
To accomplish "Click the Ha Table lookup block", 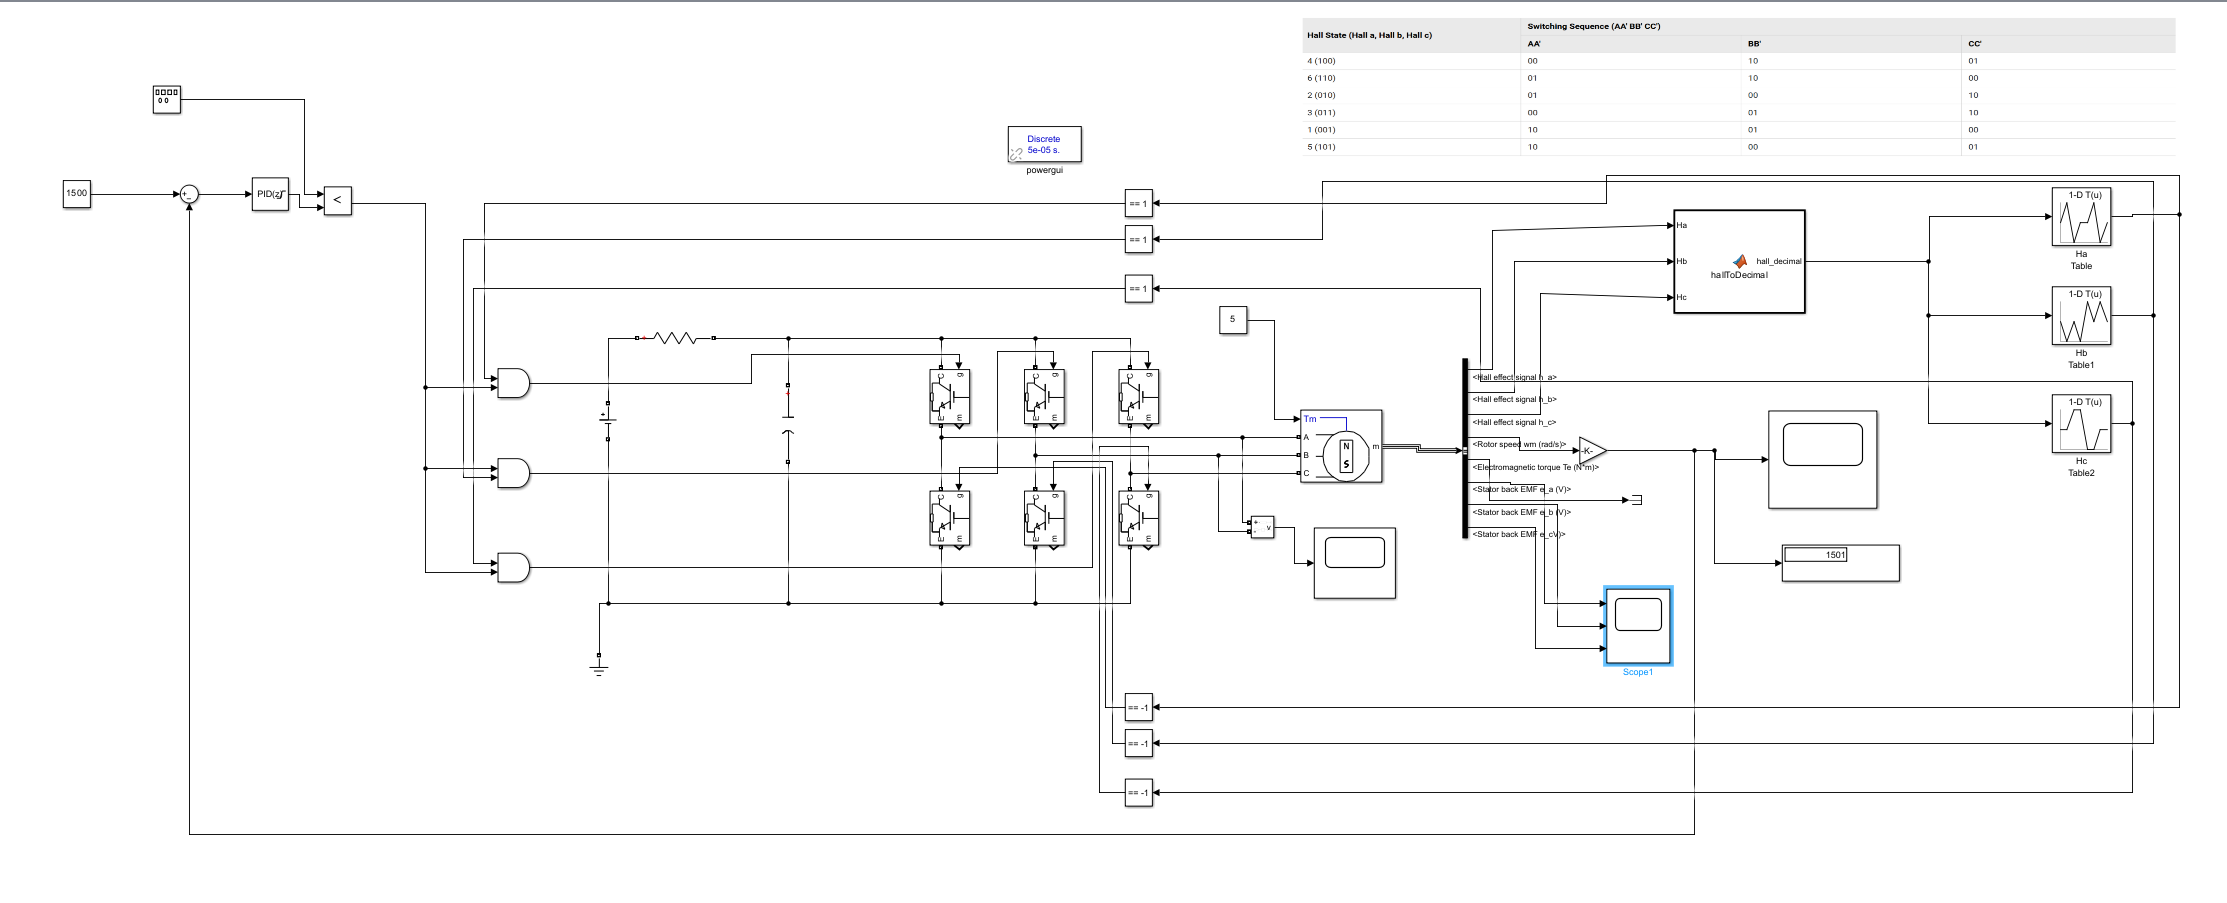I will pyautogui.click(x=2081, y=217).
